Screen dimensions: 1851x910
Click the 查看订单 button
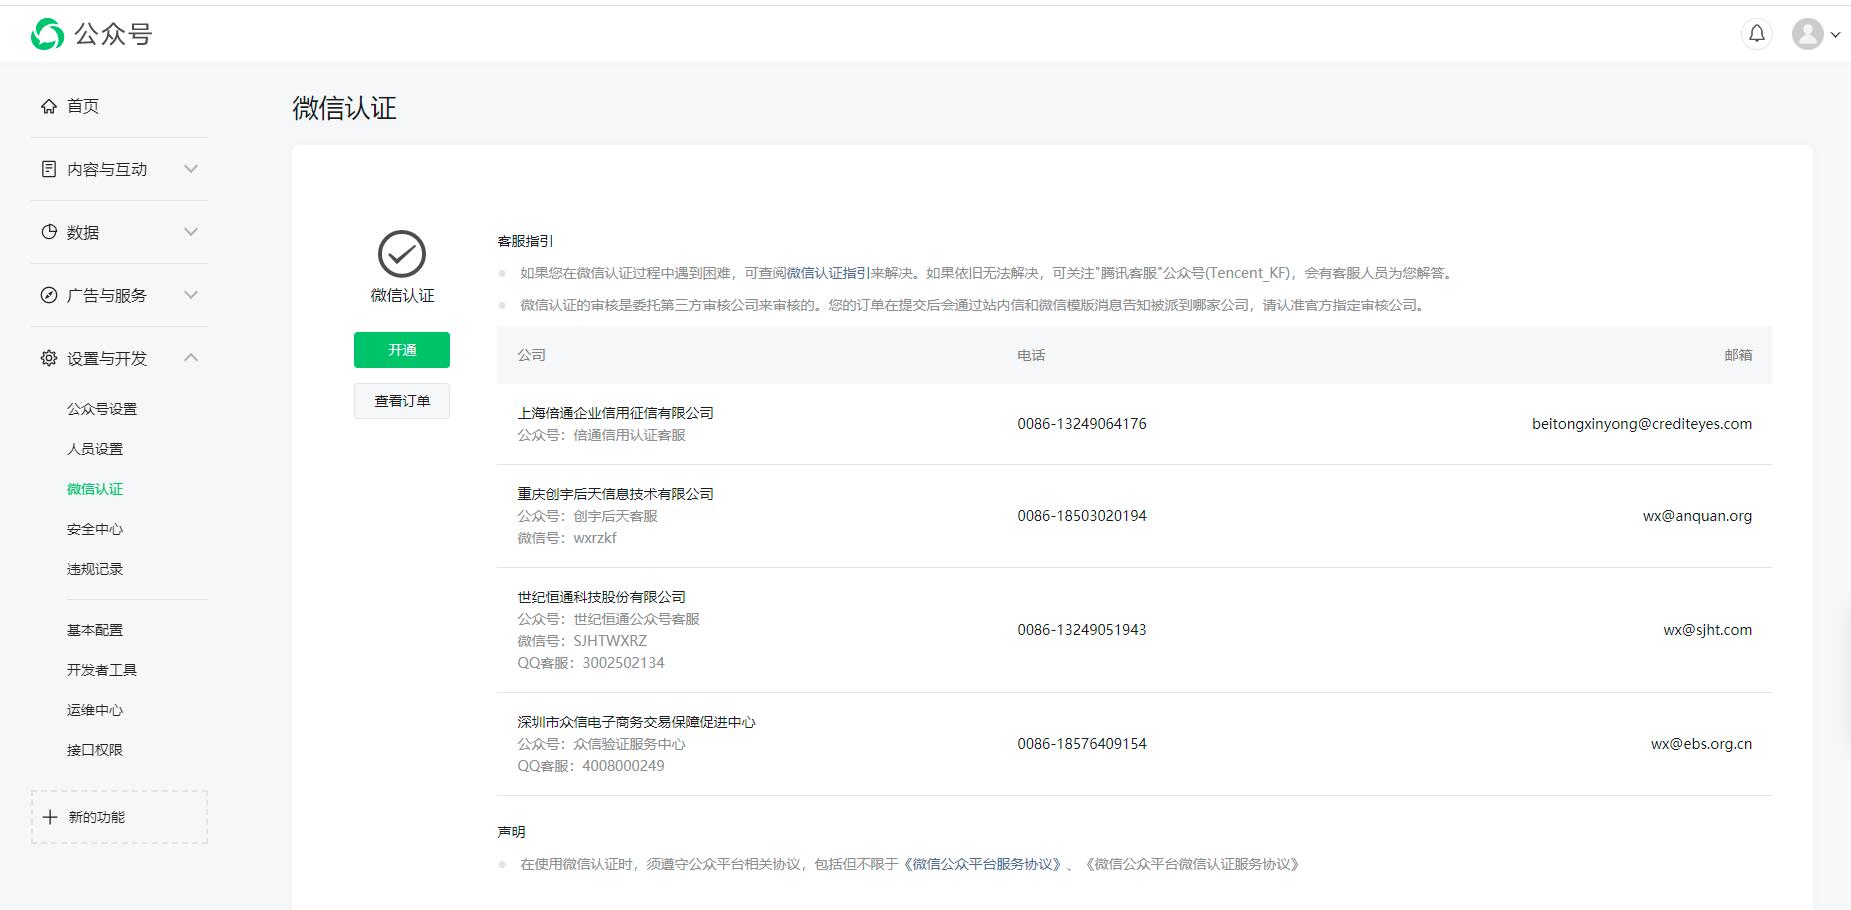point(402,401)
